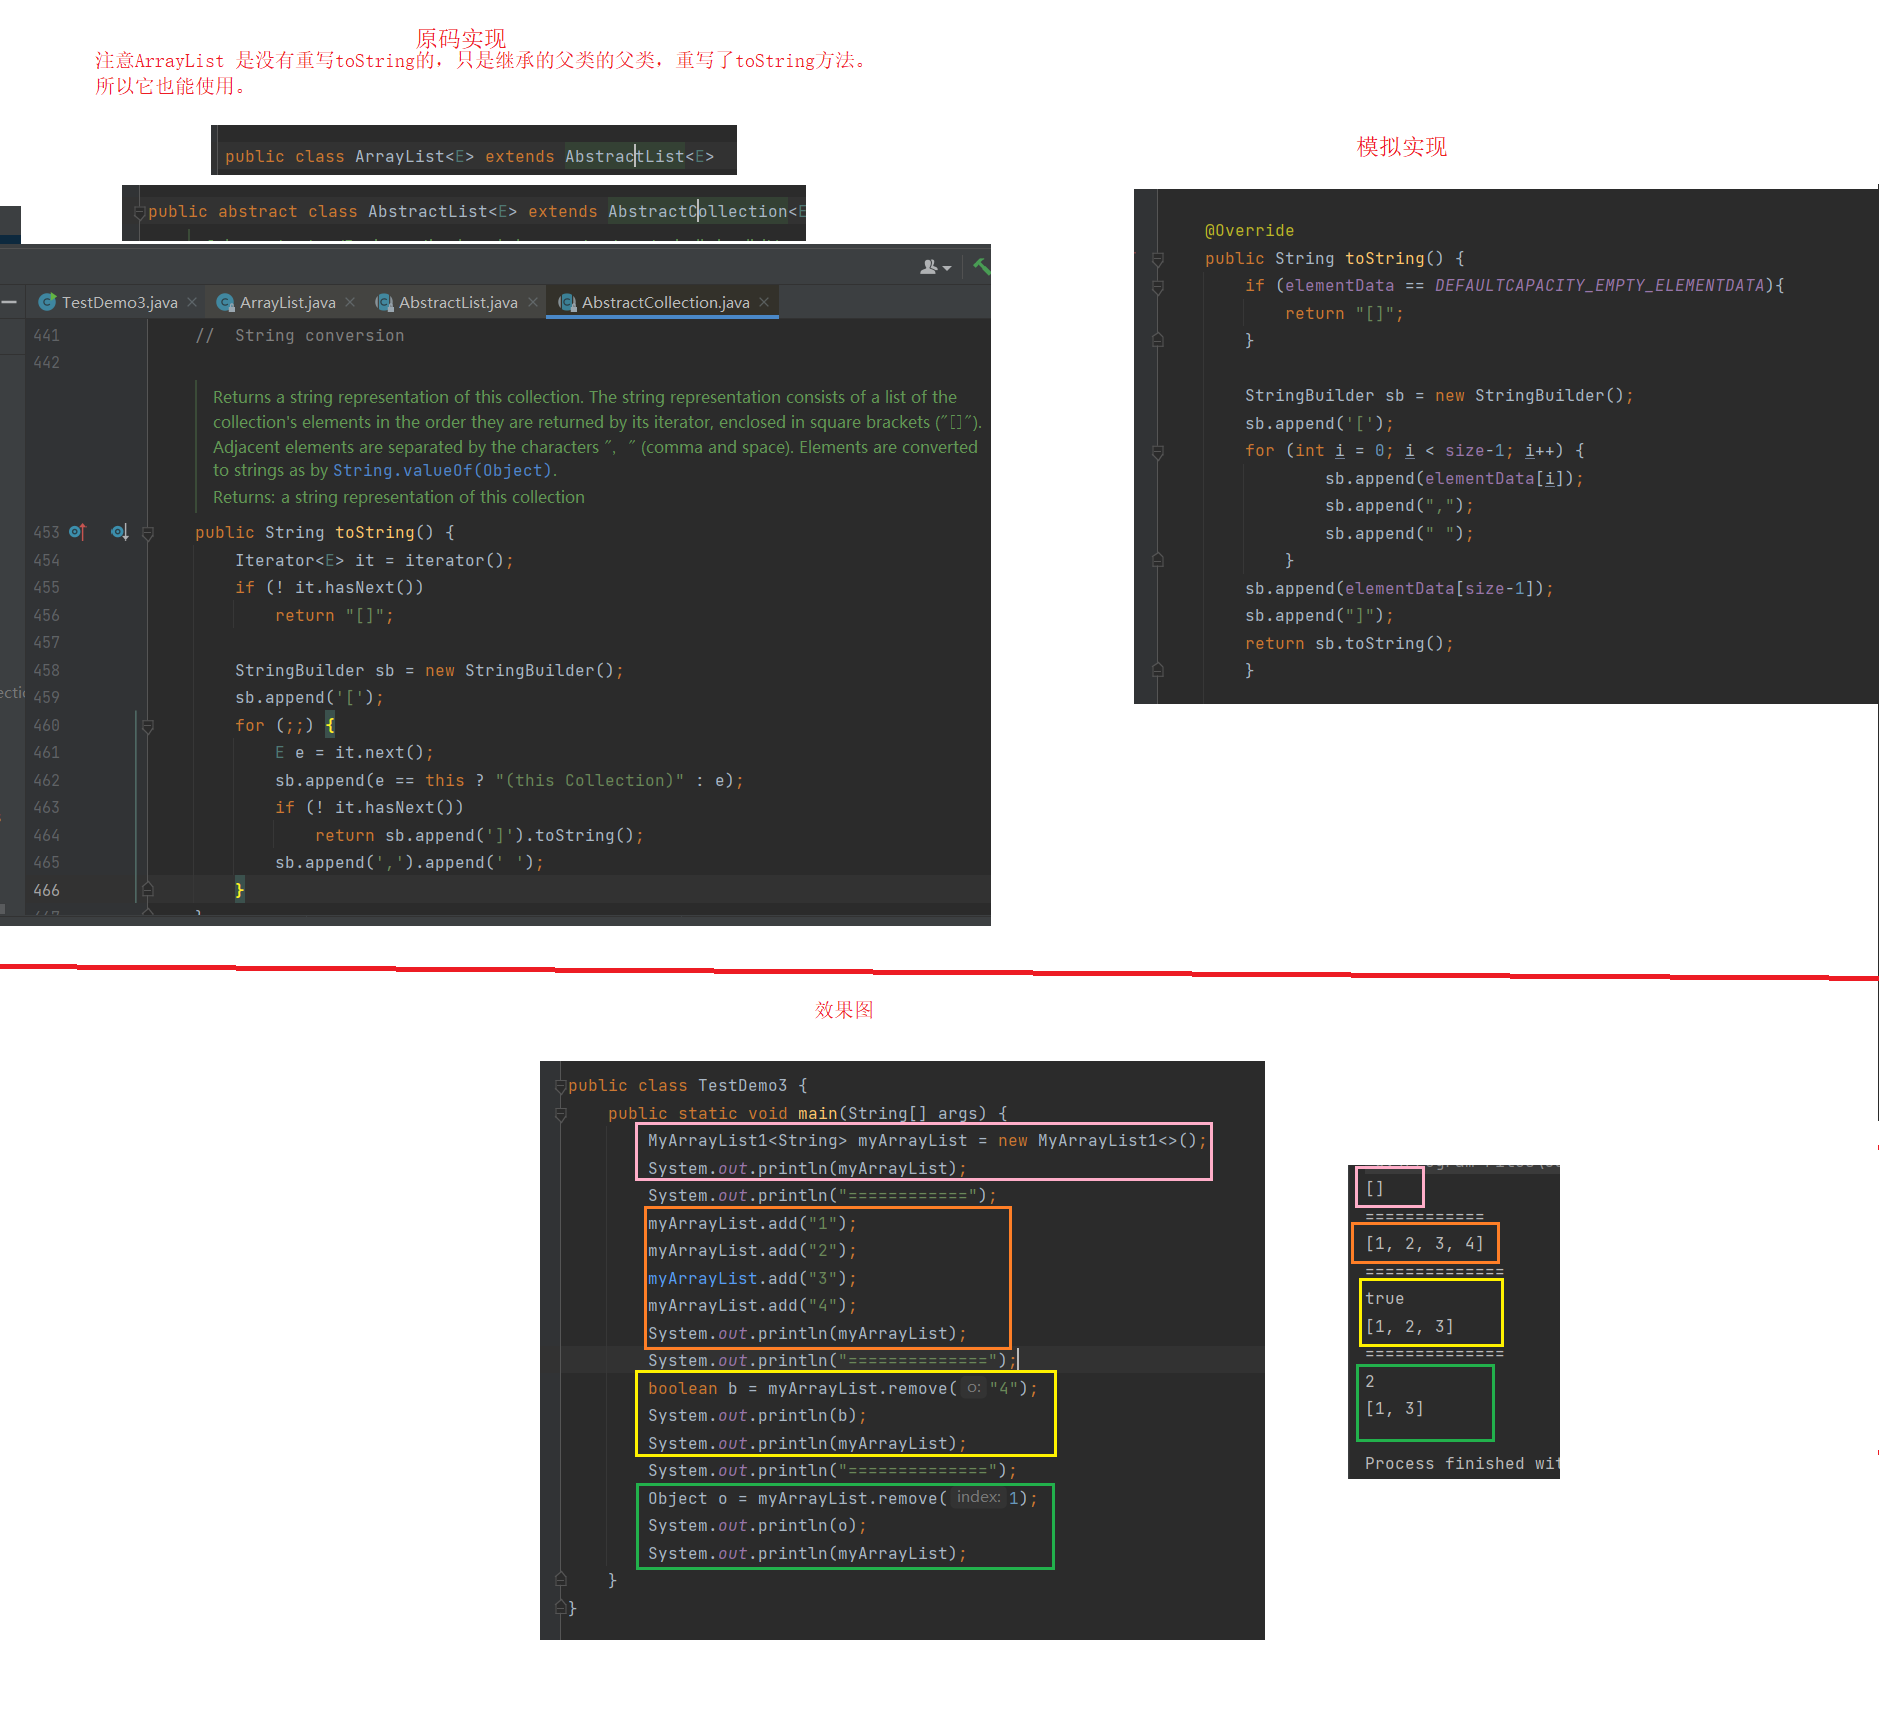The height and width of the screenshot is (1730, 1879).
Task: Switch to the TestDemo3.java tab
Action: (x=118, y=302)
